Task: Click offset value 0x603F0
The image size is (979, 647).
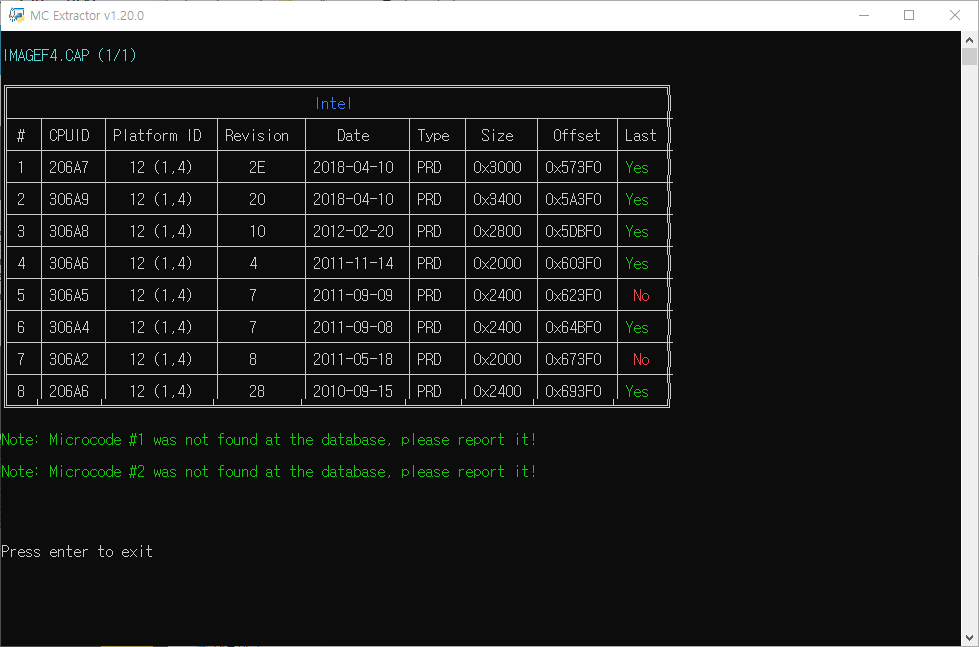Action: click(573, 263)
